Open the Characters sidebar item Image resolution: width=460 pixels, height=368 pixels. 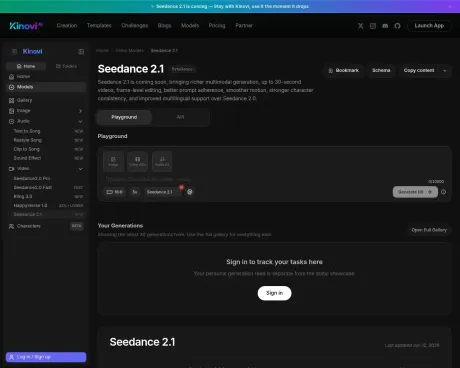coord(46,226)
